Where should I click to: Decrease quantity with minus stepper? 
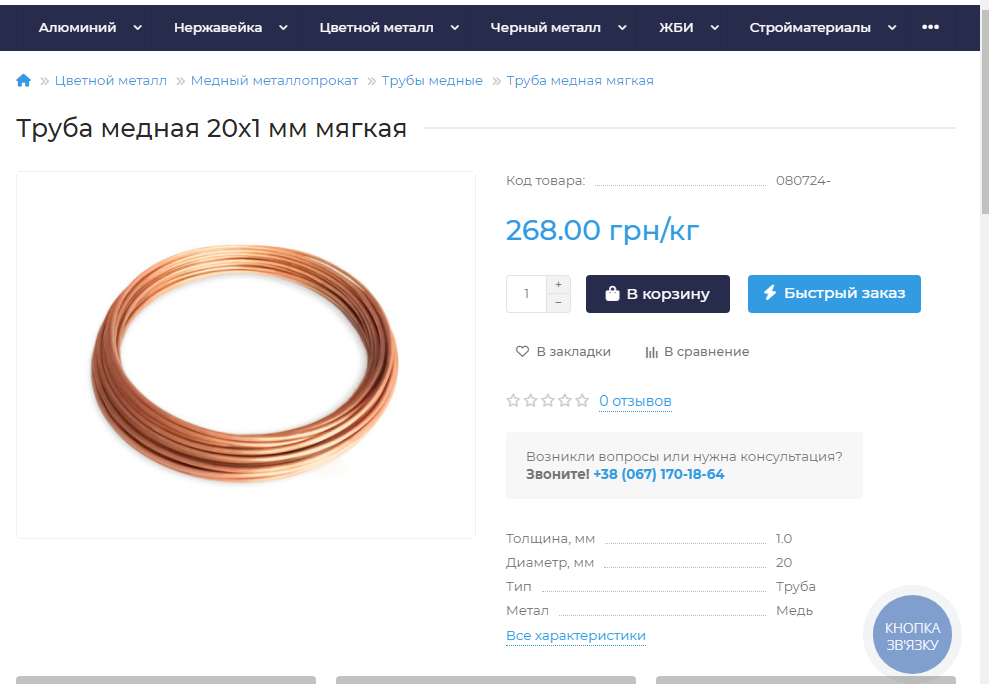tap(558, 303)
